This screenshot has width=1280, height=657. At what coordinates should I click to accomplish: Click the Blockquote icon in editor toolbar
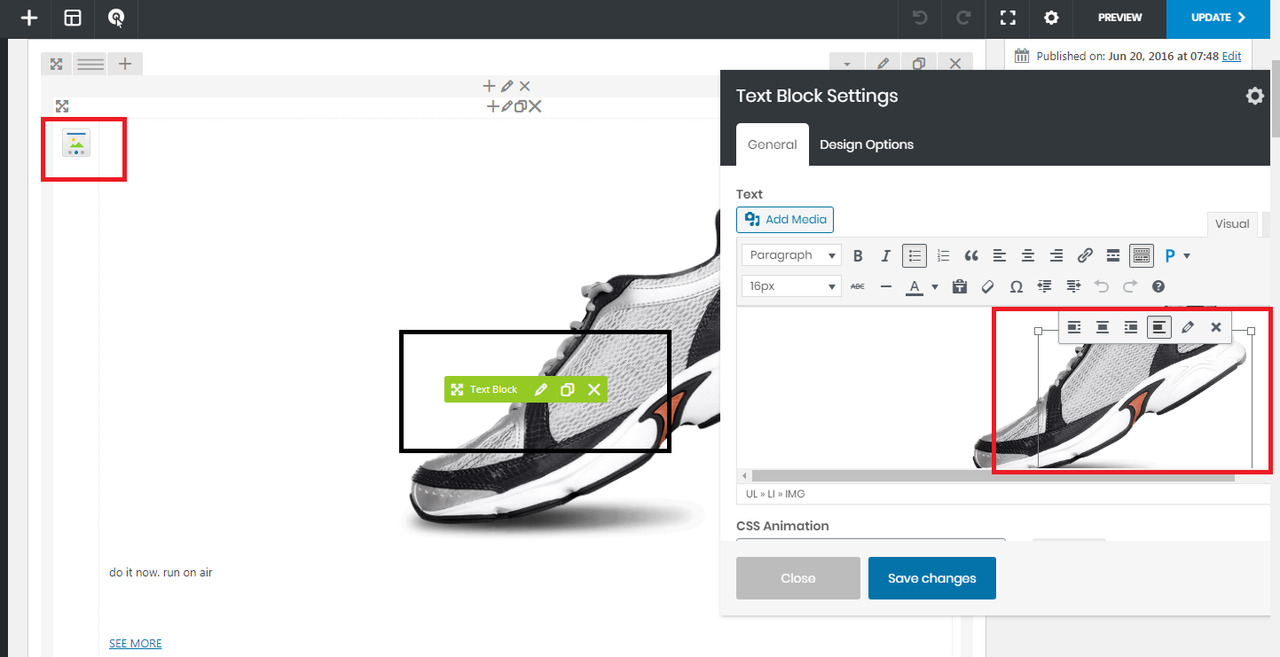click(x=971, y=256)
